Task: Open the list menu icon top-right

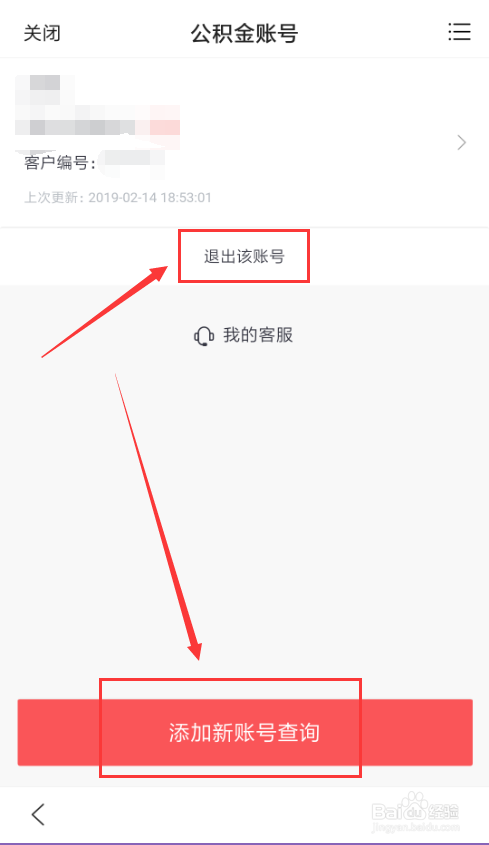Action: tap(459, 32)
